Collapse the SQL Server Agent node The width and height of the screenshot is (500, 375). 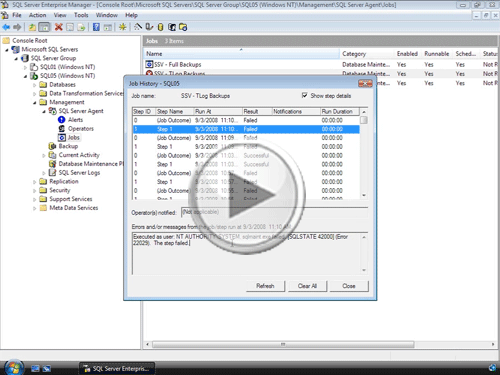[44, 111]
